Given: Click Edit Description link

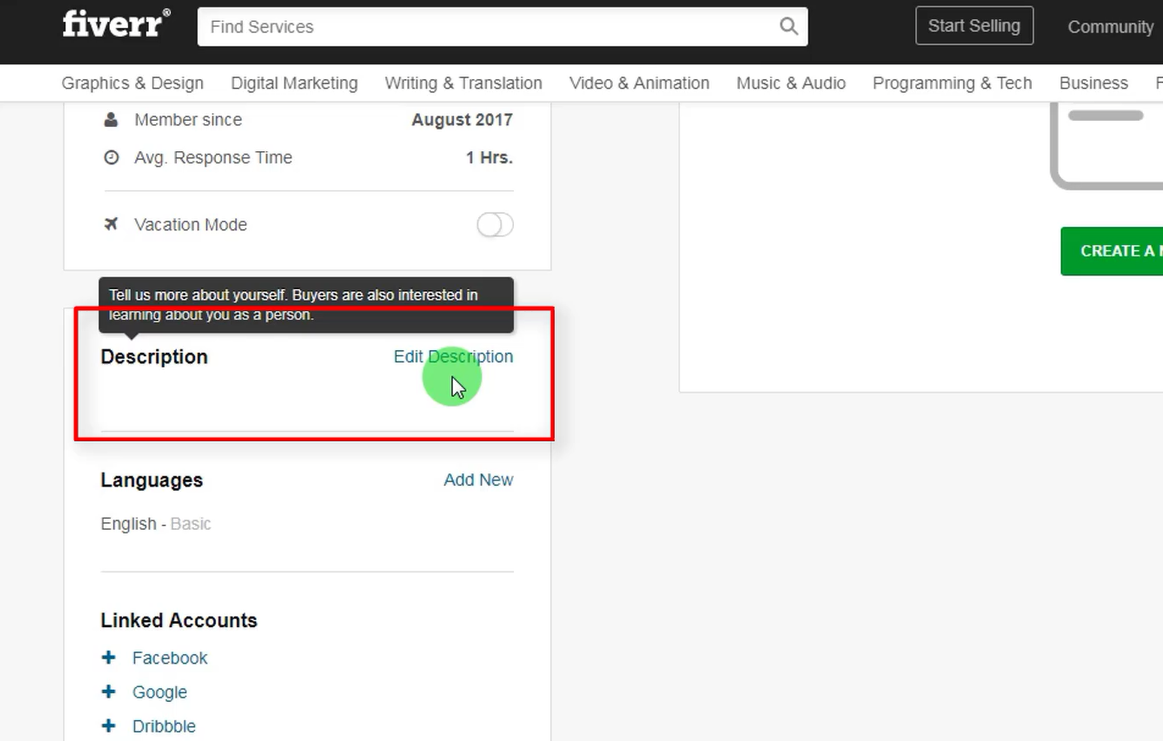Looking at the screenshot, I should click(453, 357).
